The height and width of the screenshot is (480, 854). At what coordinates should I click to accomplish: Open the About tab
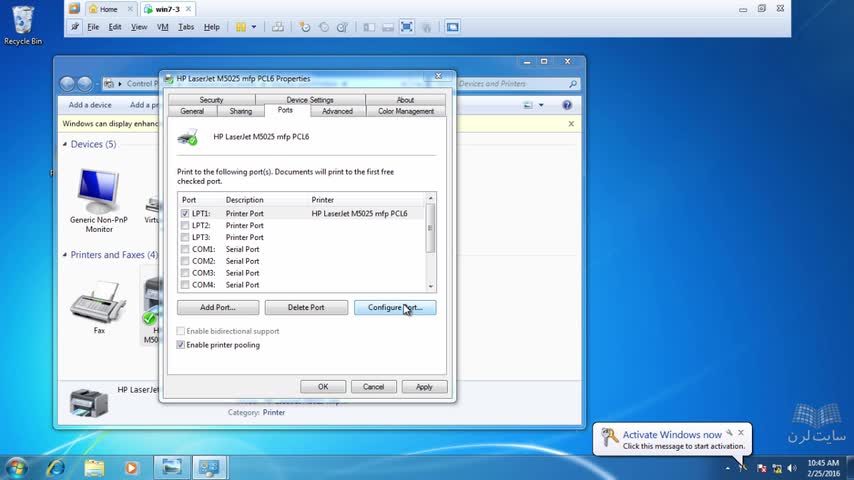click(x=405, y=100)
